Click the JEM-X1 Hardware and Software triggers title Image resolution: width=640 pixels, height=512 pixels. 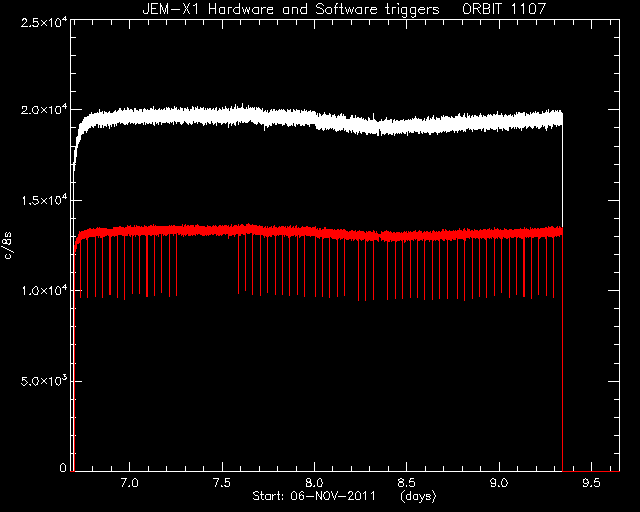[291, 9]
